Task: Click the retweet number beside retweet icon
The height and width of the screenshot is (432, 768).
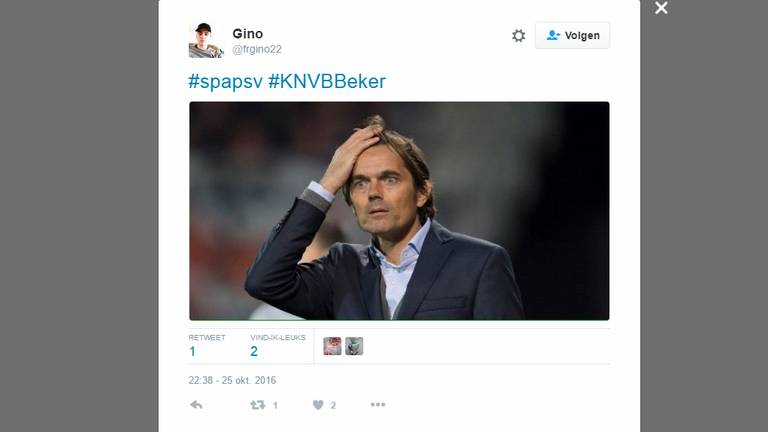Action: (x=275, y=405)
